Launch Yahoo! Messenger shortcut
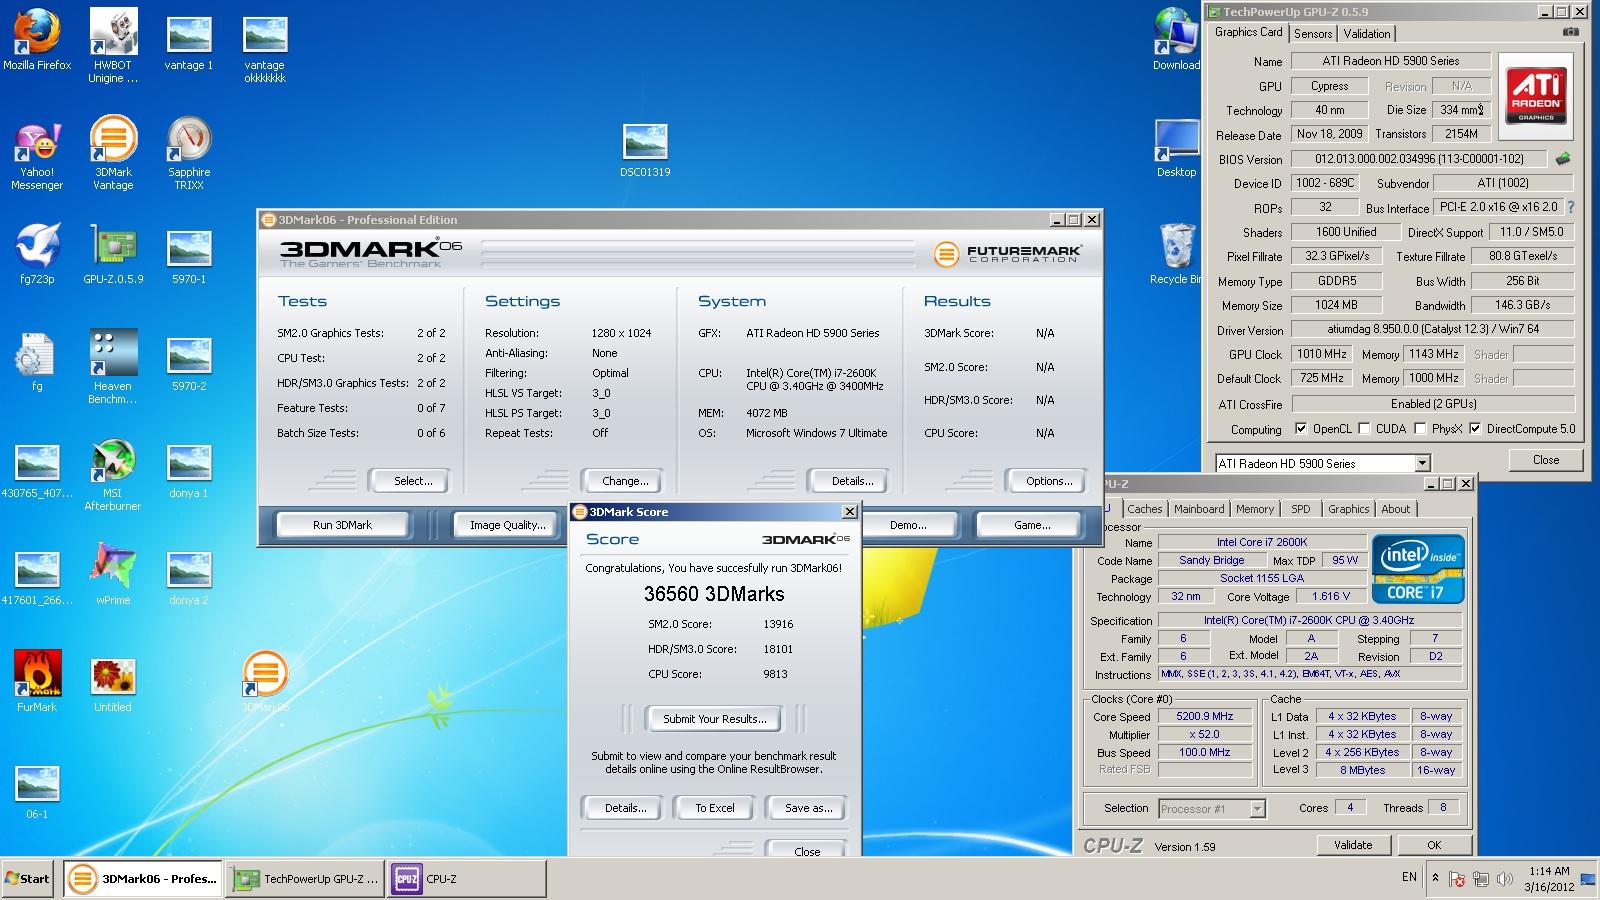 click(x=37, y=154)
